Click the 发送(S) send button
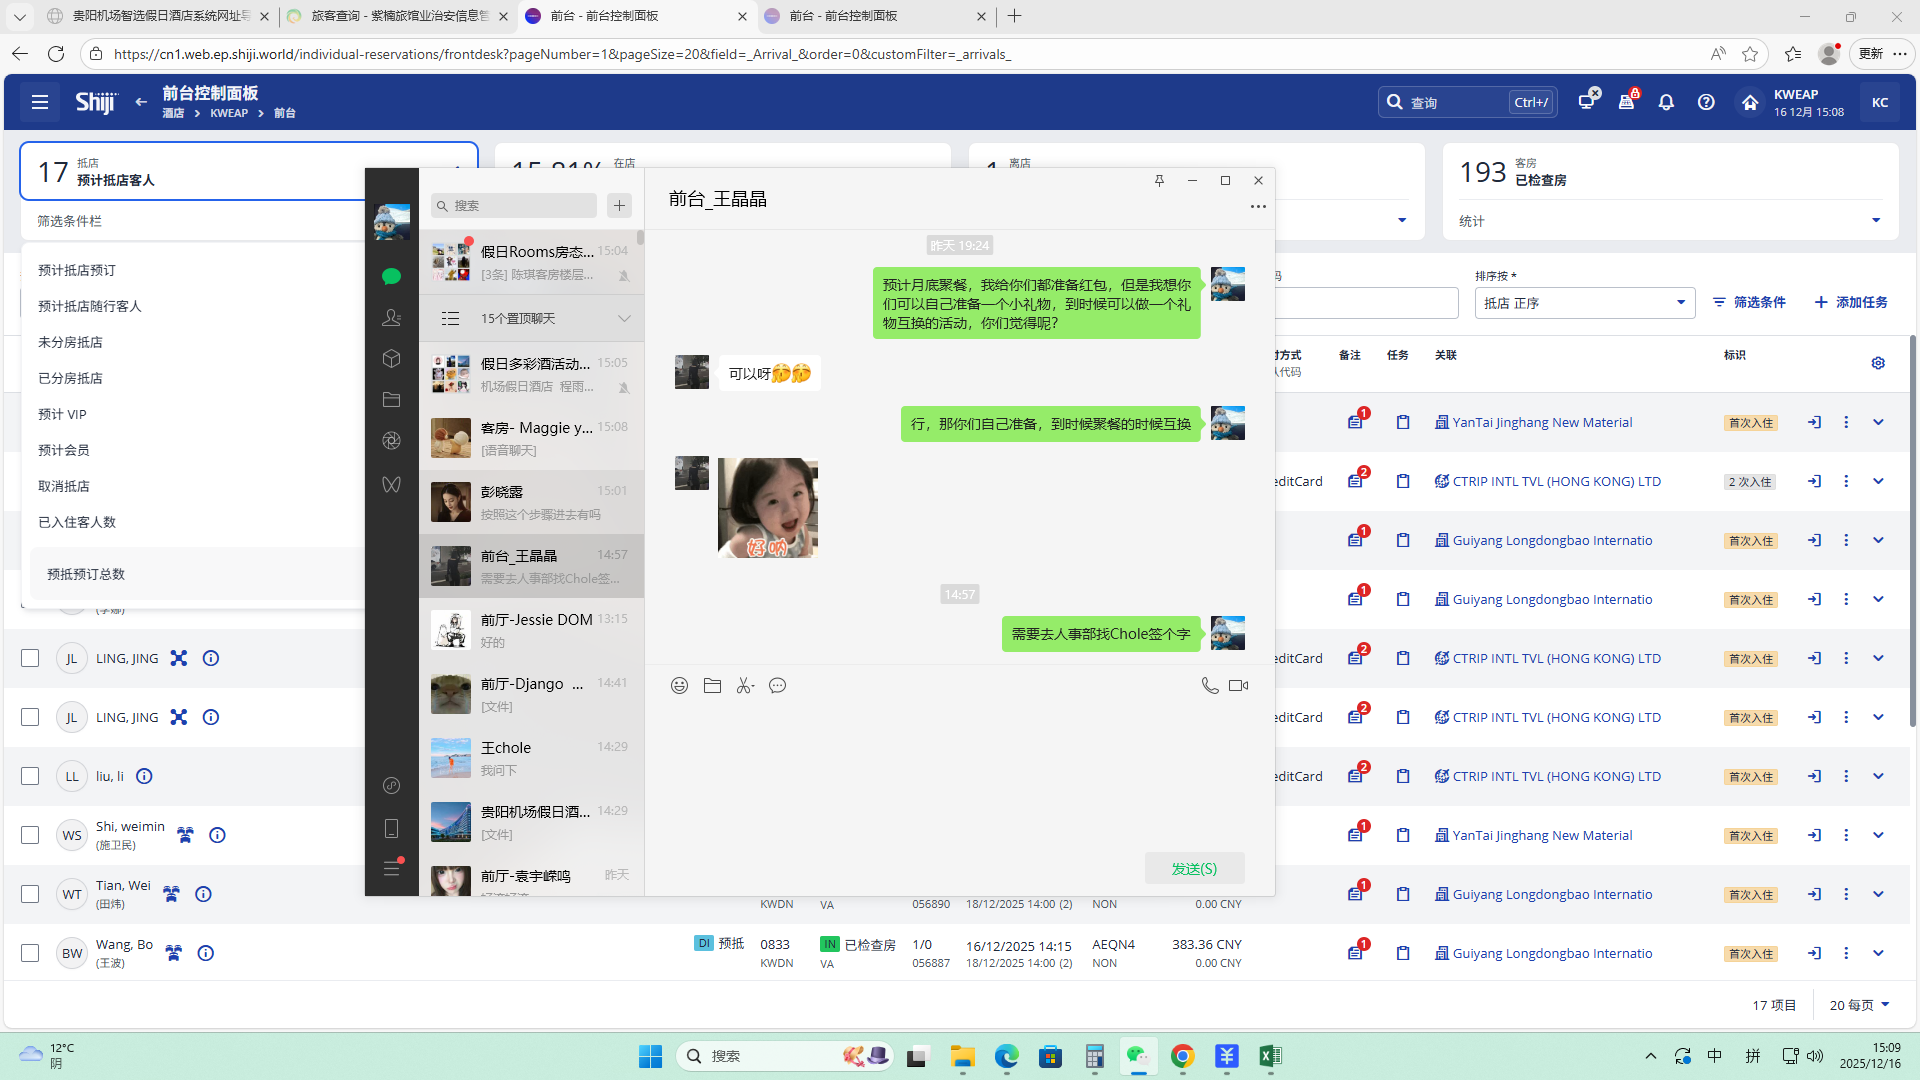Screen dimensions: 1920x1080 1194,869
